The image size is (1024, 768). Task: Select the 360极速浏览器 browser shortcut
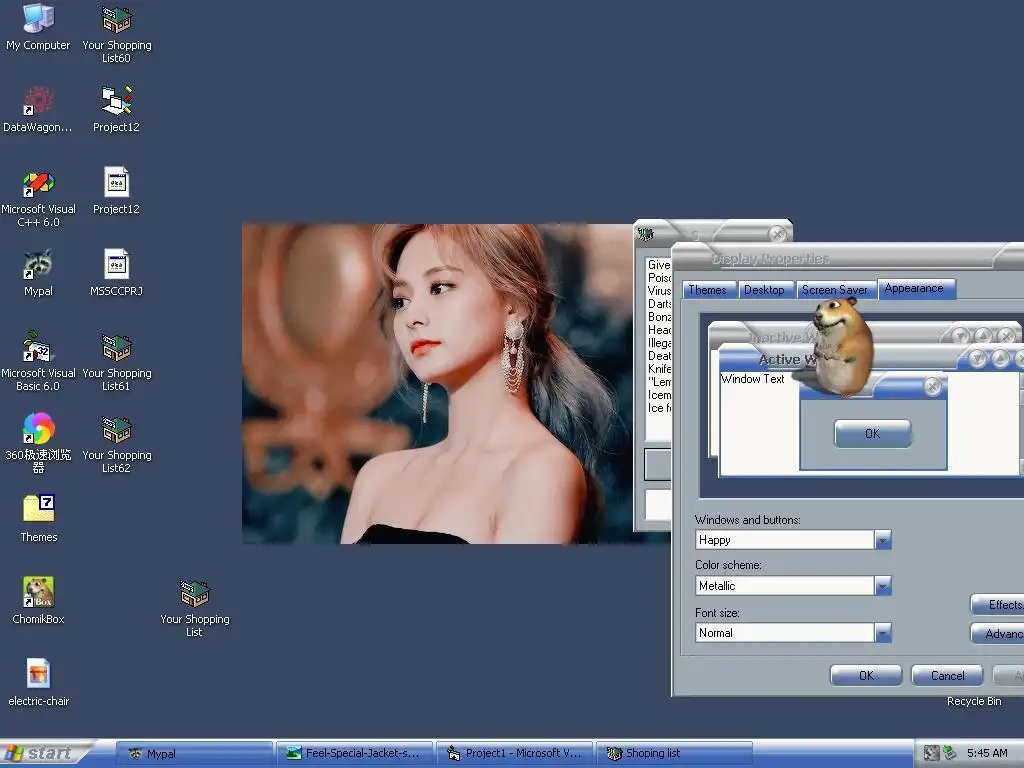(x=38, y=442)
